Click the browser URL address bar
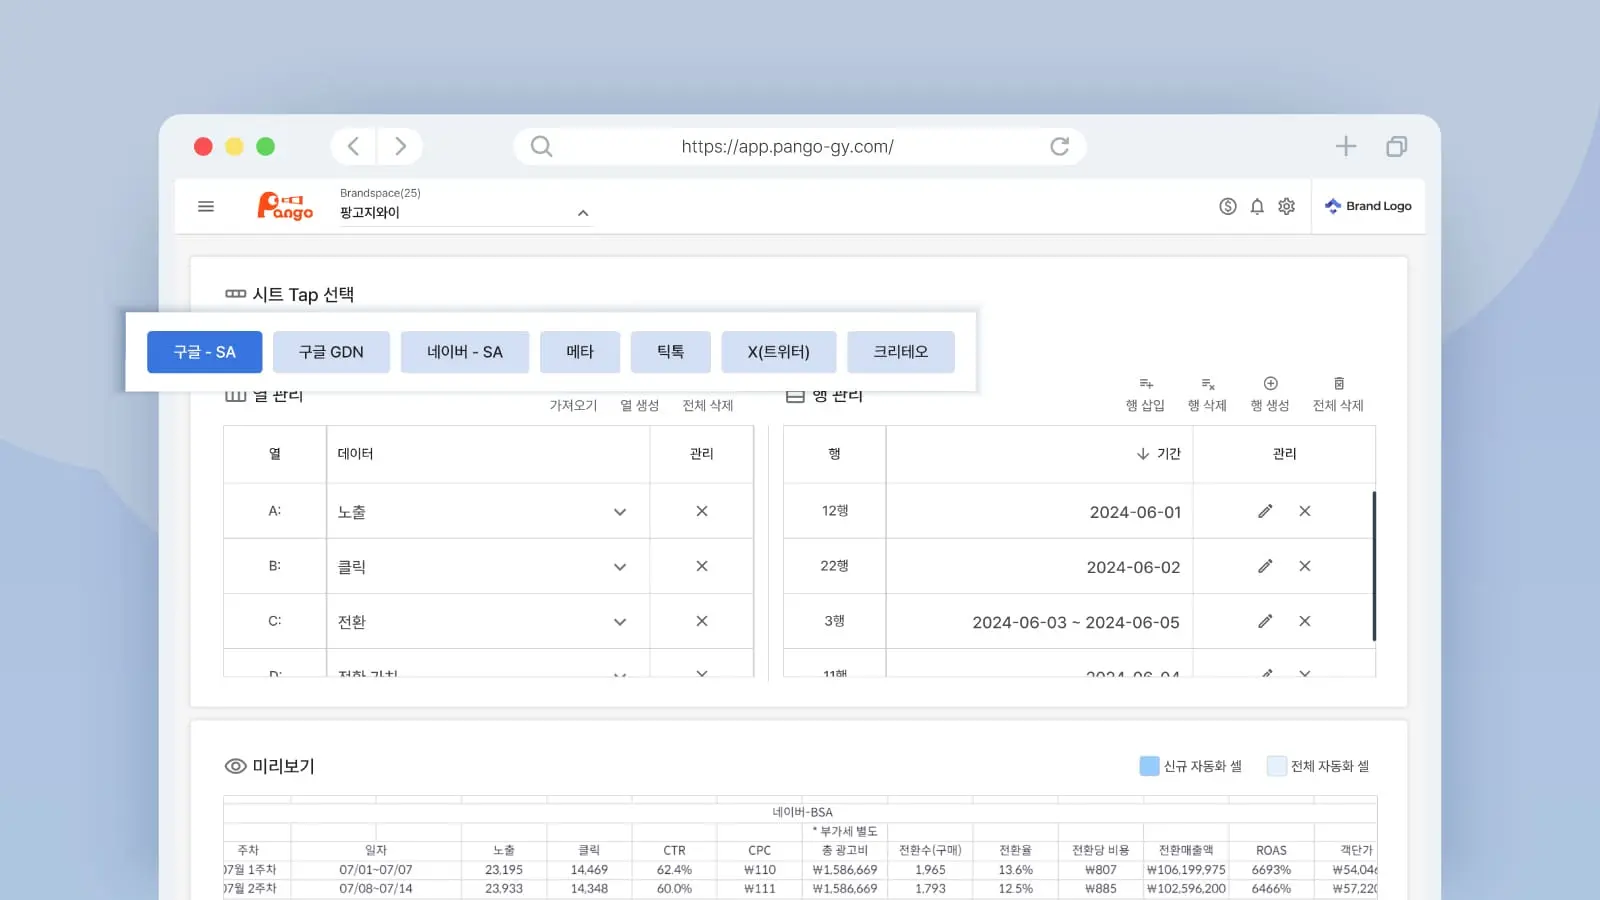Viewport: 1600px width, 900px height. (787, 147)
